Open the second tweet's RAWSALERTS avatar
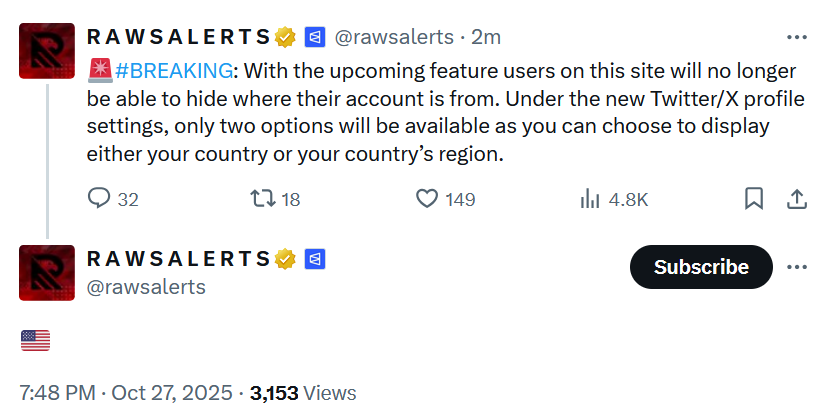 click(x=47, y=273)
